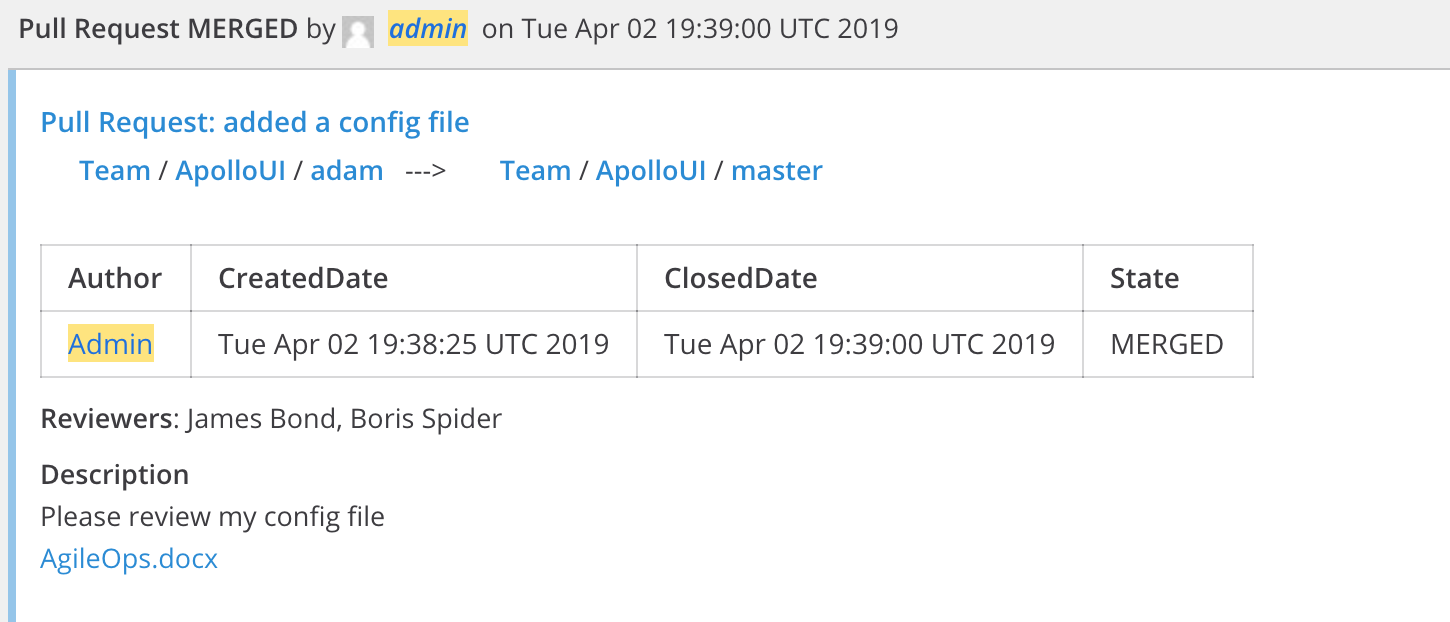Image resolution: width=1450 pixels, height=622 pixels.
Task: Click the CreatedDate column header
Action: click(414, 278)
